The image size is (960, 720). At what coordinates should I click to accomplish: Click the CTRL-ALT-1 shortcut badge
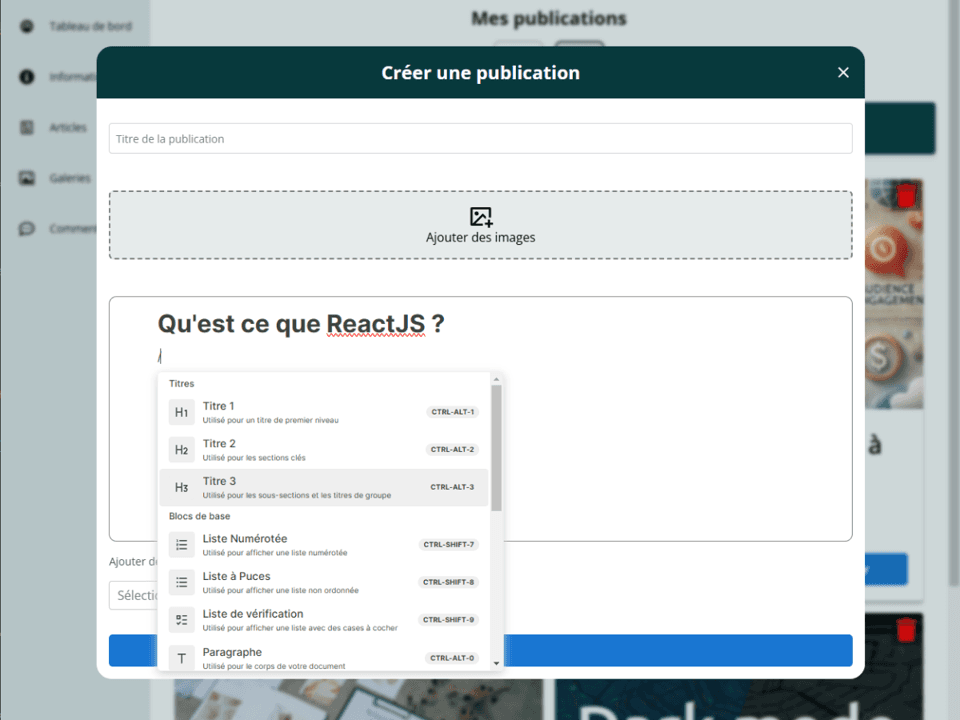pyautogui.click(x=452, y=412)
